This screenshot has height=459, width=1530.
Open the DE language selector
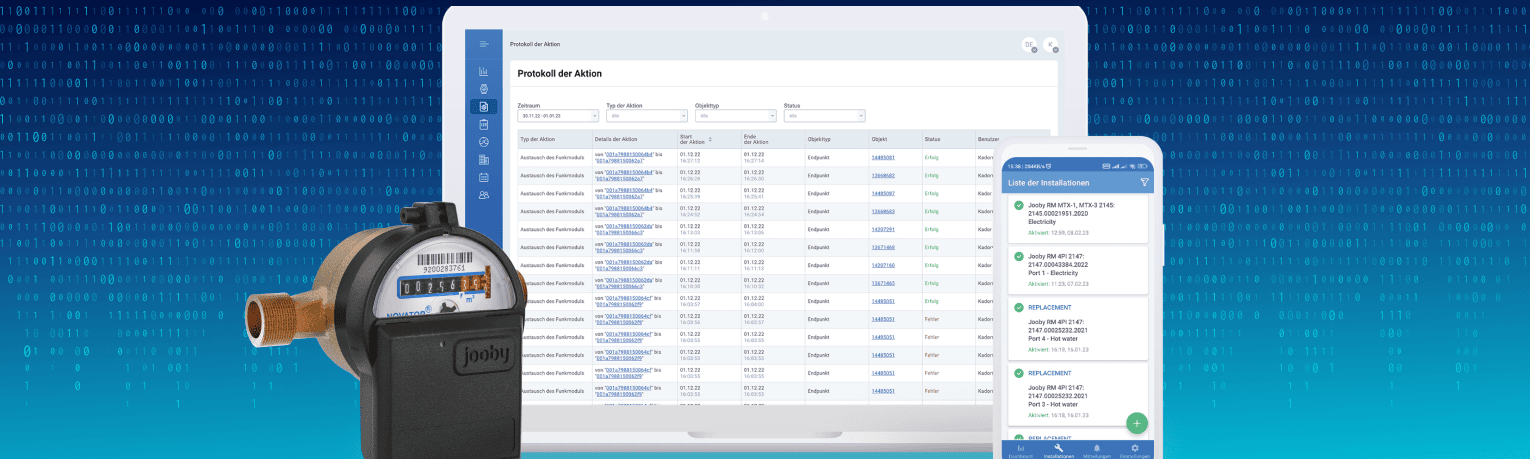pyautogui.click(x=1028, y=44)
